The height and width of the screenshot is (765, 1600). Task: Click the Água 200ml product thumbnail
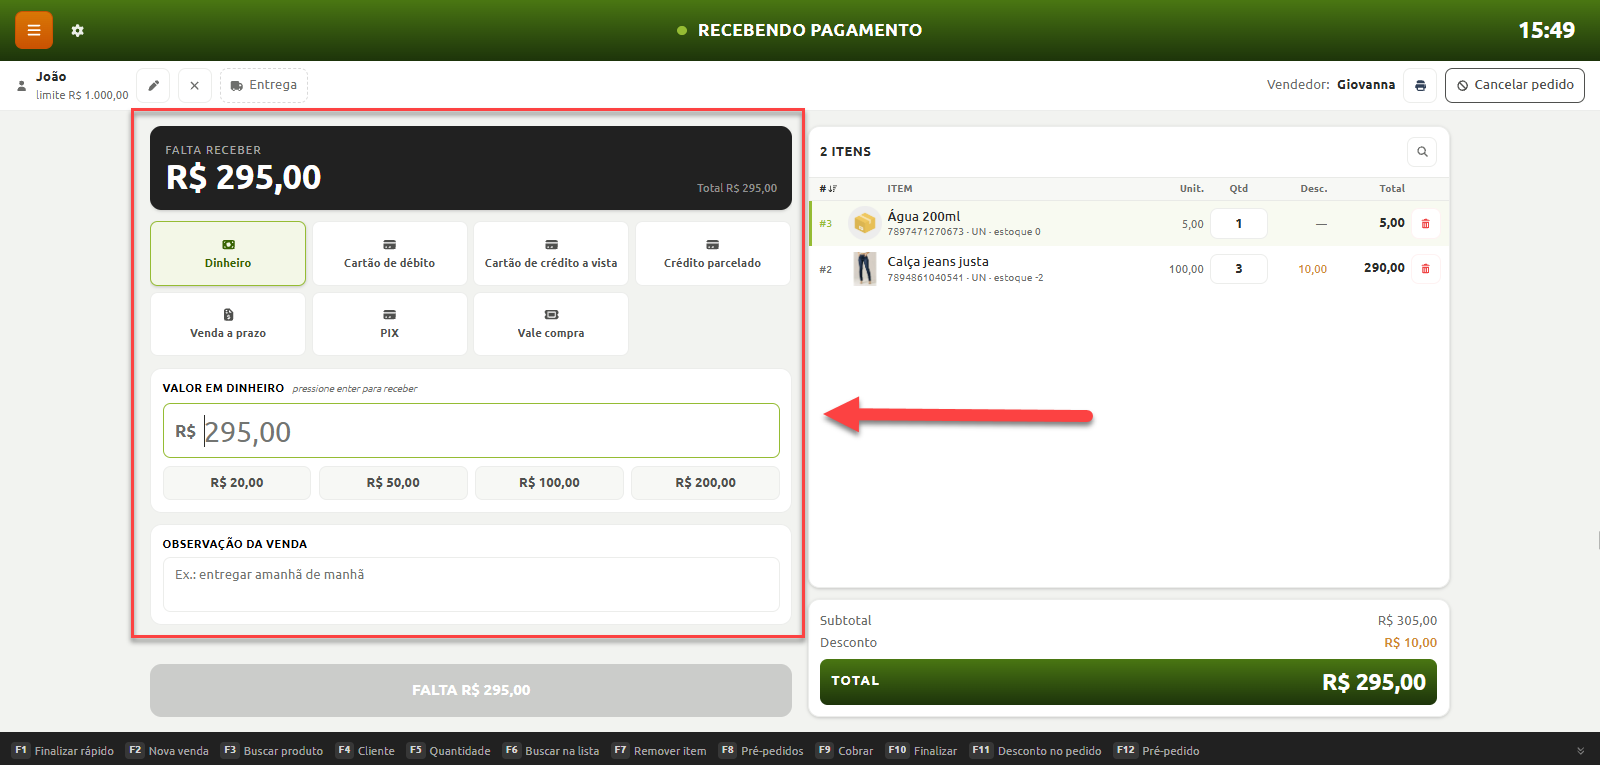click(864, 223)
